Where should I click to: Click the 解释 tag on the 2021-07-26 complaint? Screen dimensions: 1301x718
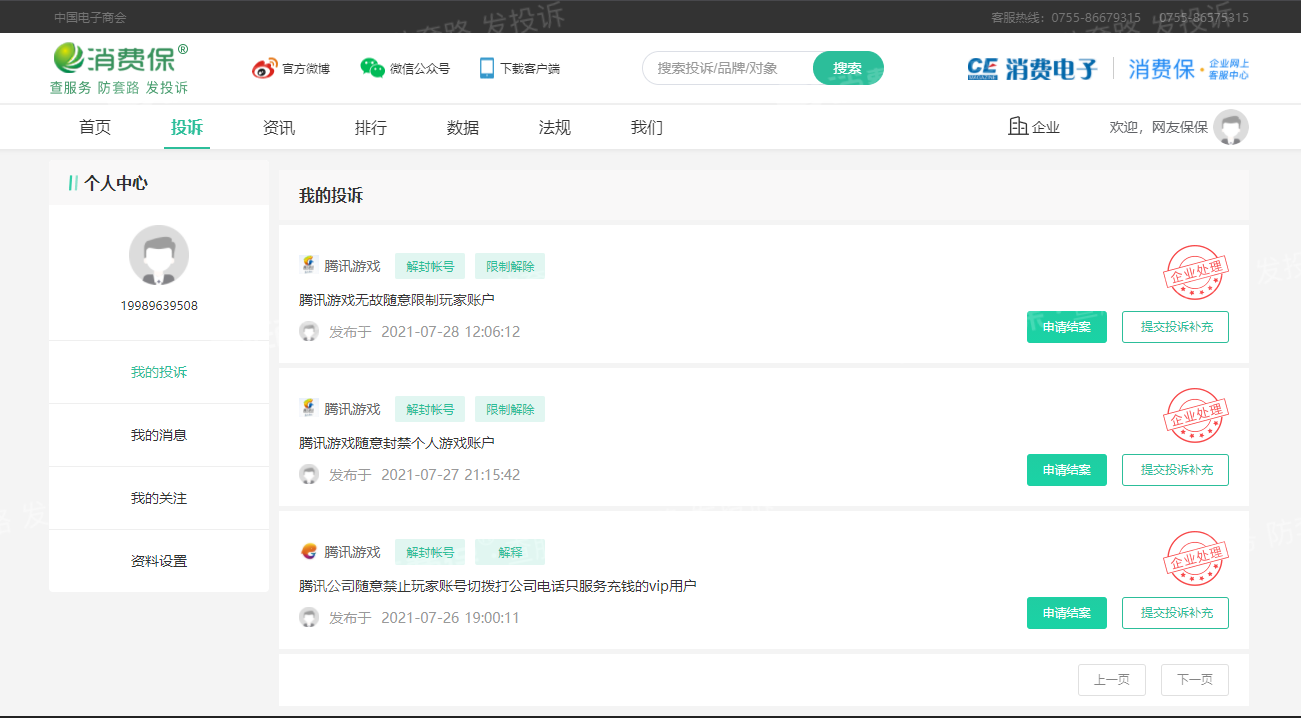coord(510,552)
